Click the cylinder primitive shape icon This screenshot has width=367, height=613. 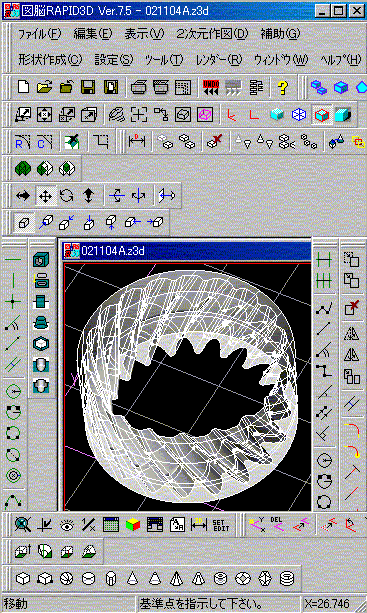(89, 578)
